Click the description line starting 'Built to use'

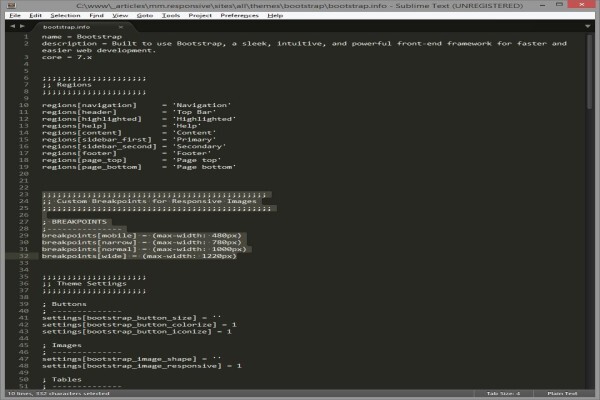[x=304, y=47]
